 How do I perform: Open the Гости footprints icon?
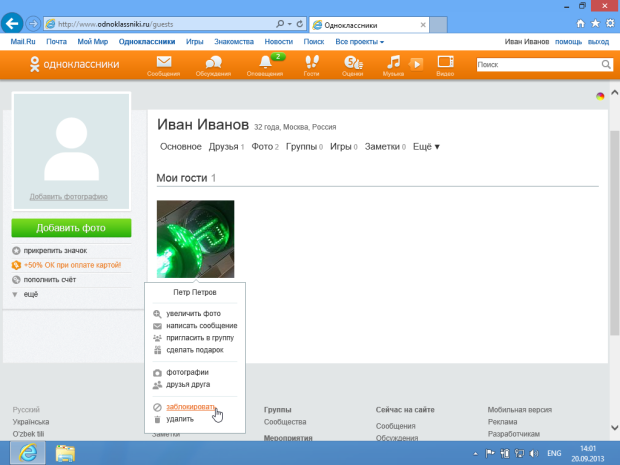click(312, 62)
